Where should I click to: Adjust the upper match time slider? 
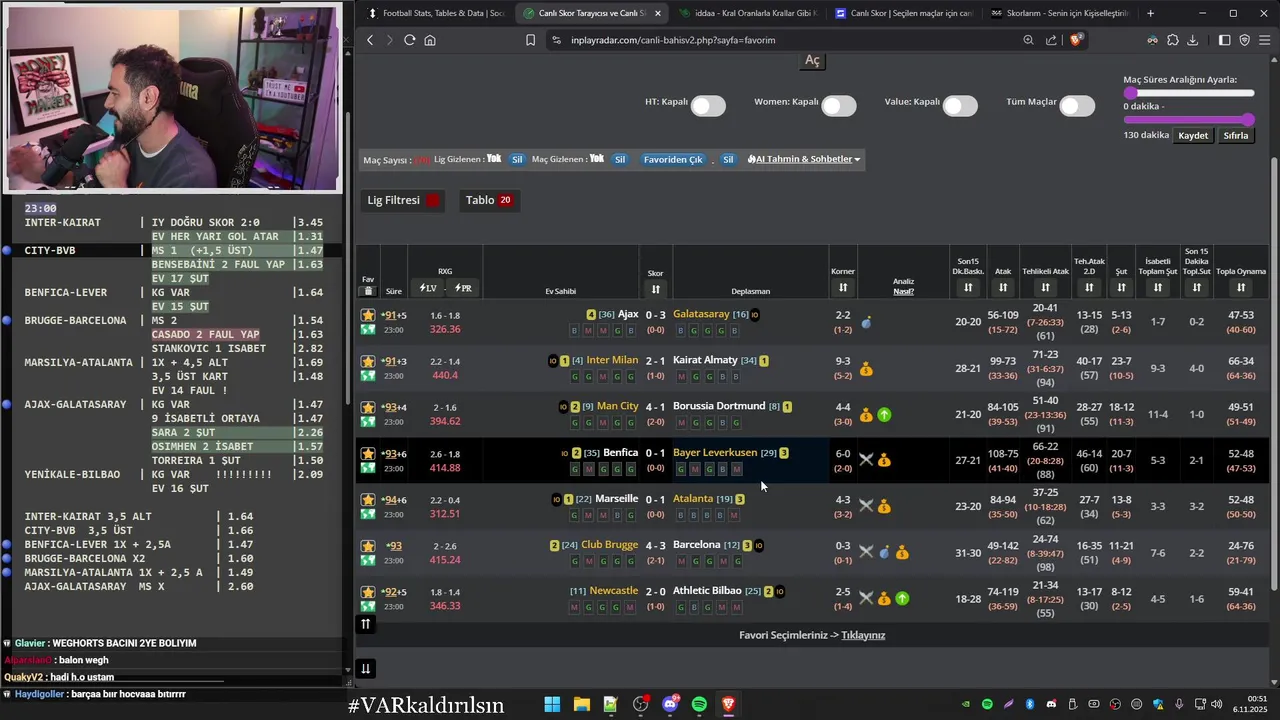coord(1189,93)
